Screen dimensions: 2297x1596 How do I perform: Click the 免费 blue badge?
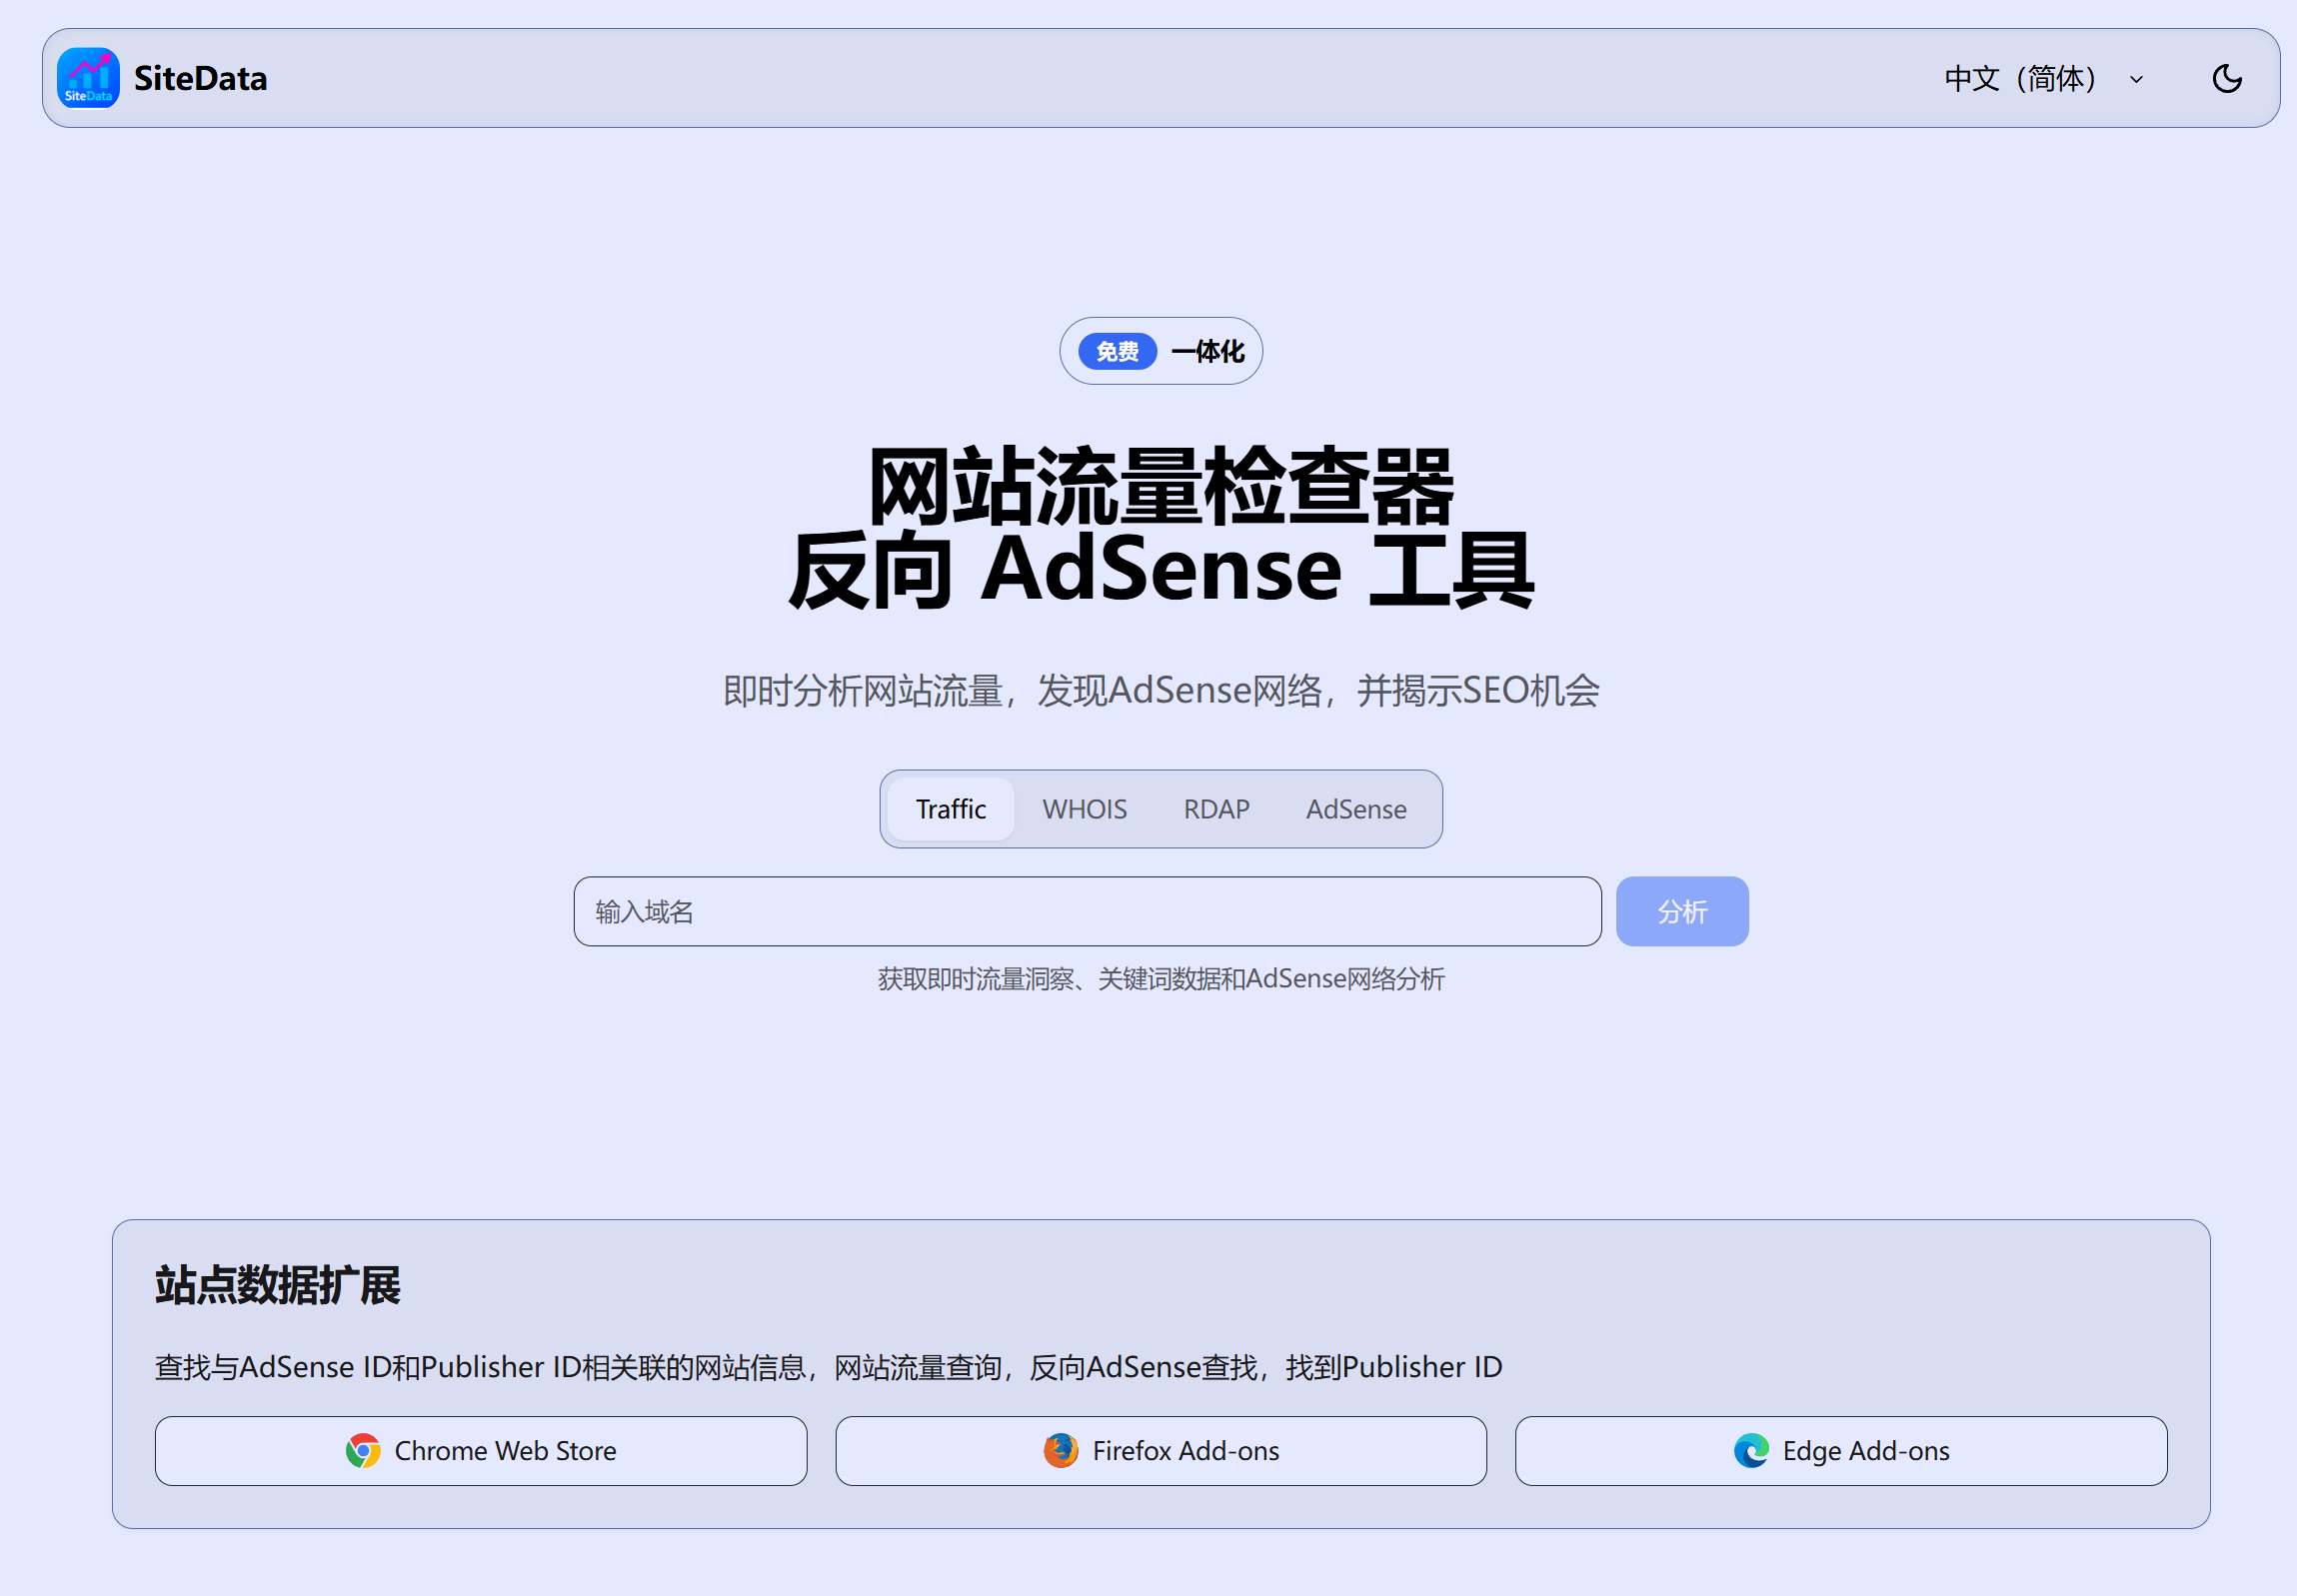pyautogui.click(x=1117, y=351)
